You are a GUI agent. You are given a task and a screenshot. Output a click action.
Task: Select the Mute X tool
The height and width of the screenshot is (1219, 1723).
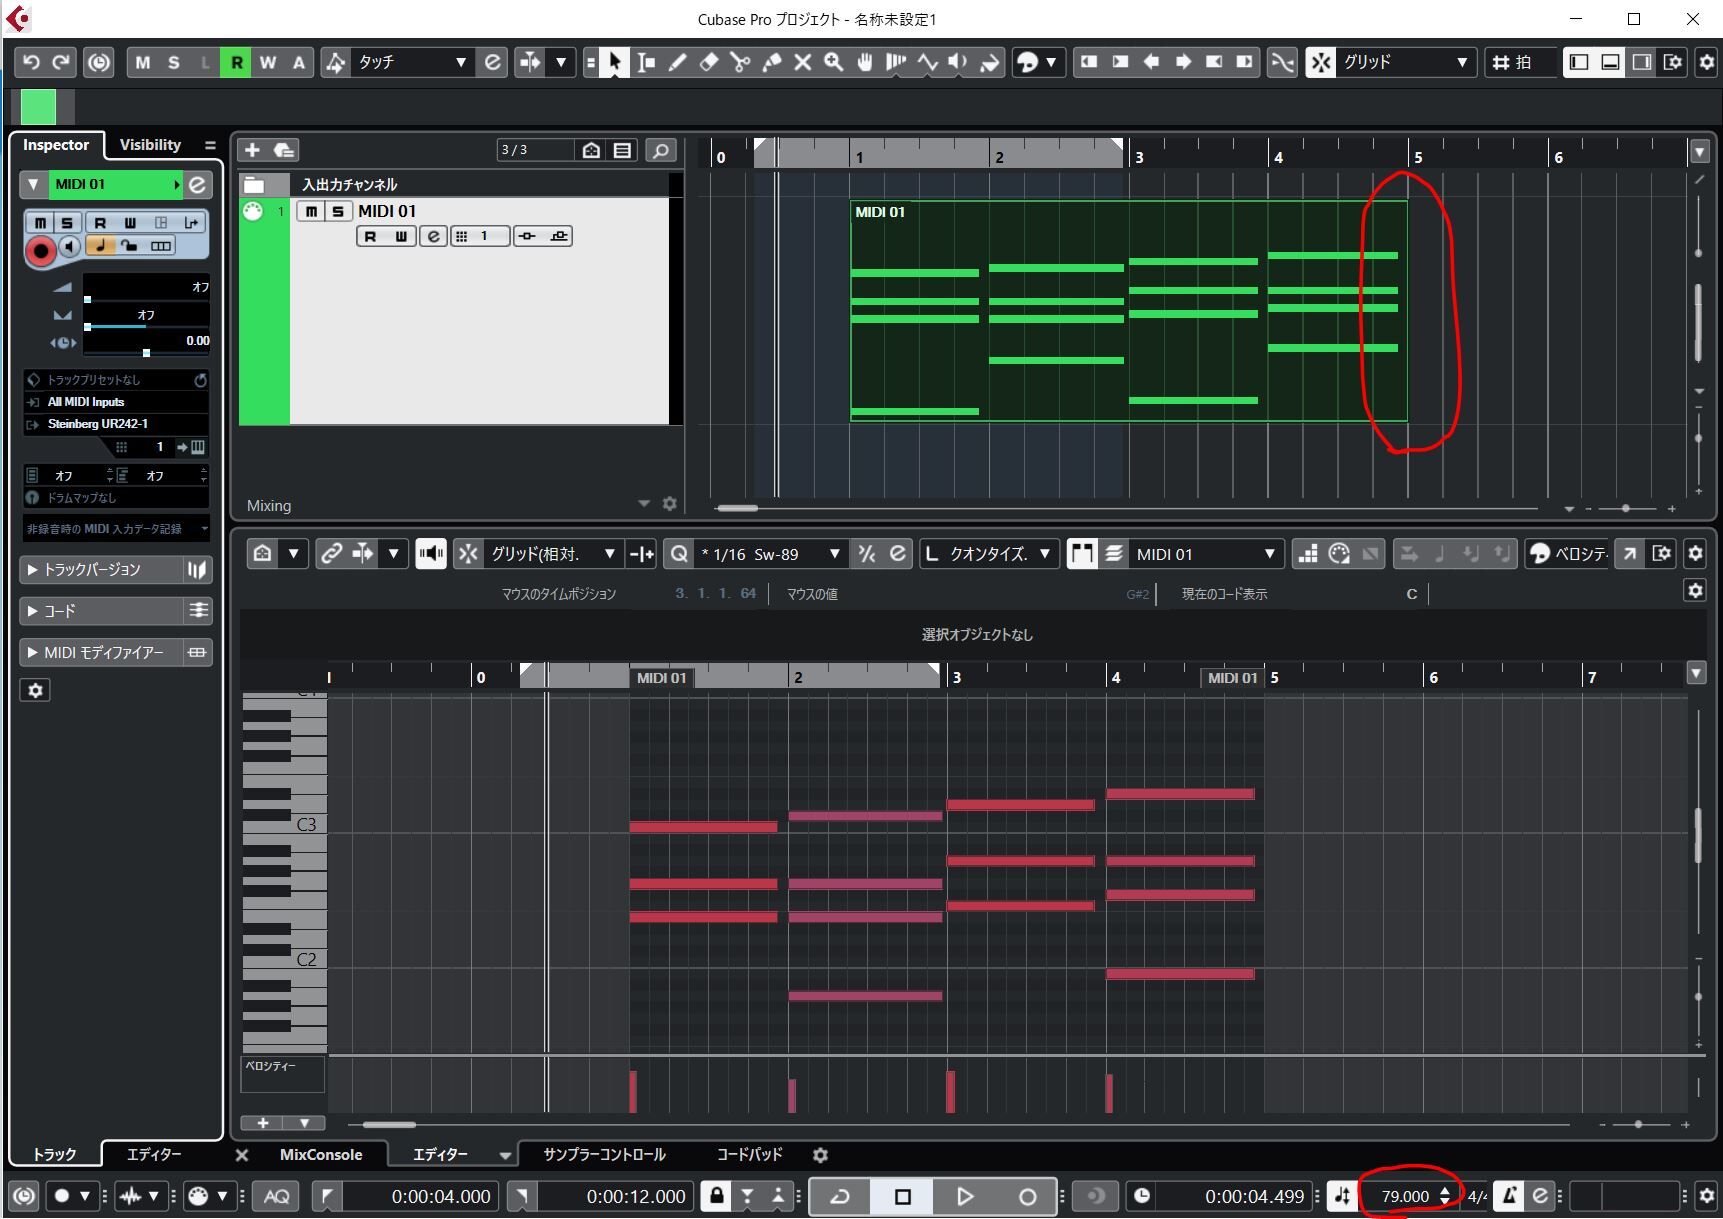(x=802, y=62)
